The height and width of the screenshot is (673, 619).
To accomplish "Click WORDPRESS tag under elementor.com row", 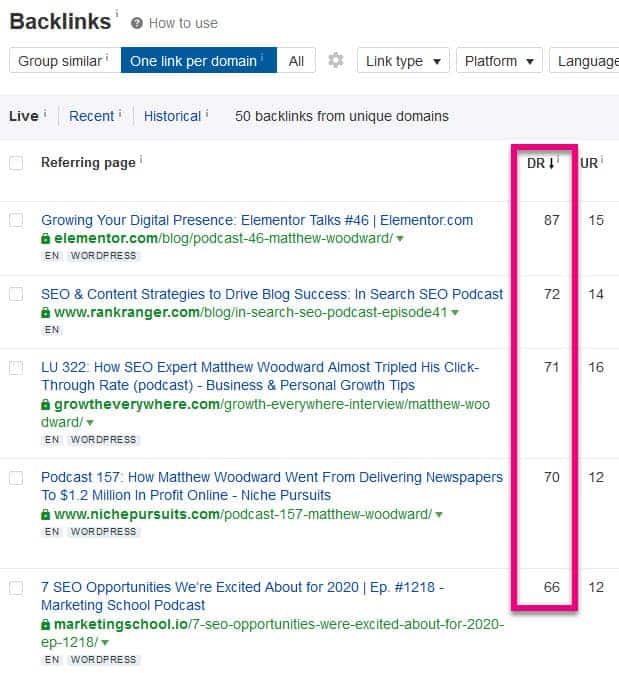I will 103,256.
